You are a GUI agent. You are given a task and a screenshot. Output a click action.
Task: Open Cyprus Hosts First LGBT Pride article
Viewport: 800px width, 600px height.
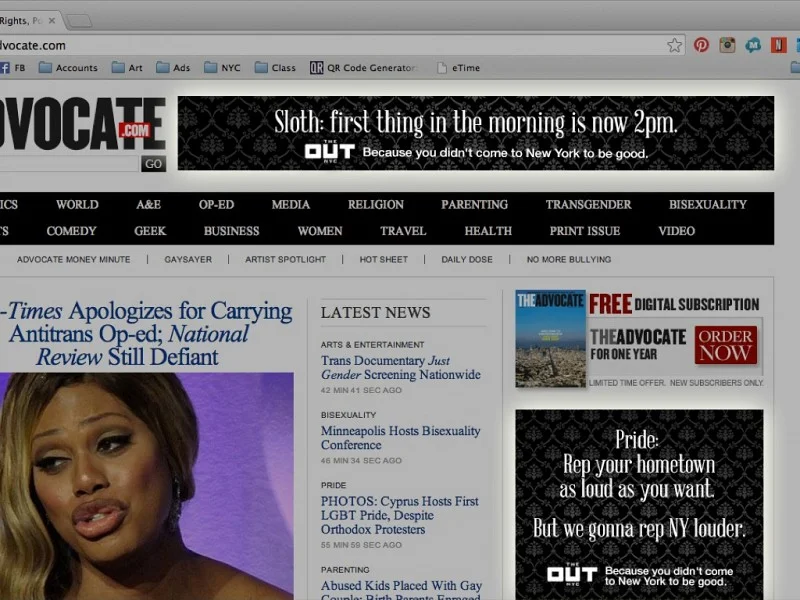[x=399, y=515]
